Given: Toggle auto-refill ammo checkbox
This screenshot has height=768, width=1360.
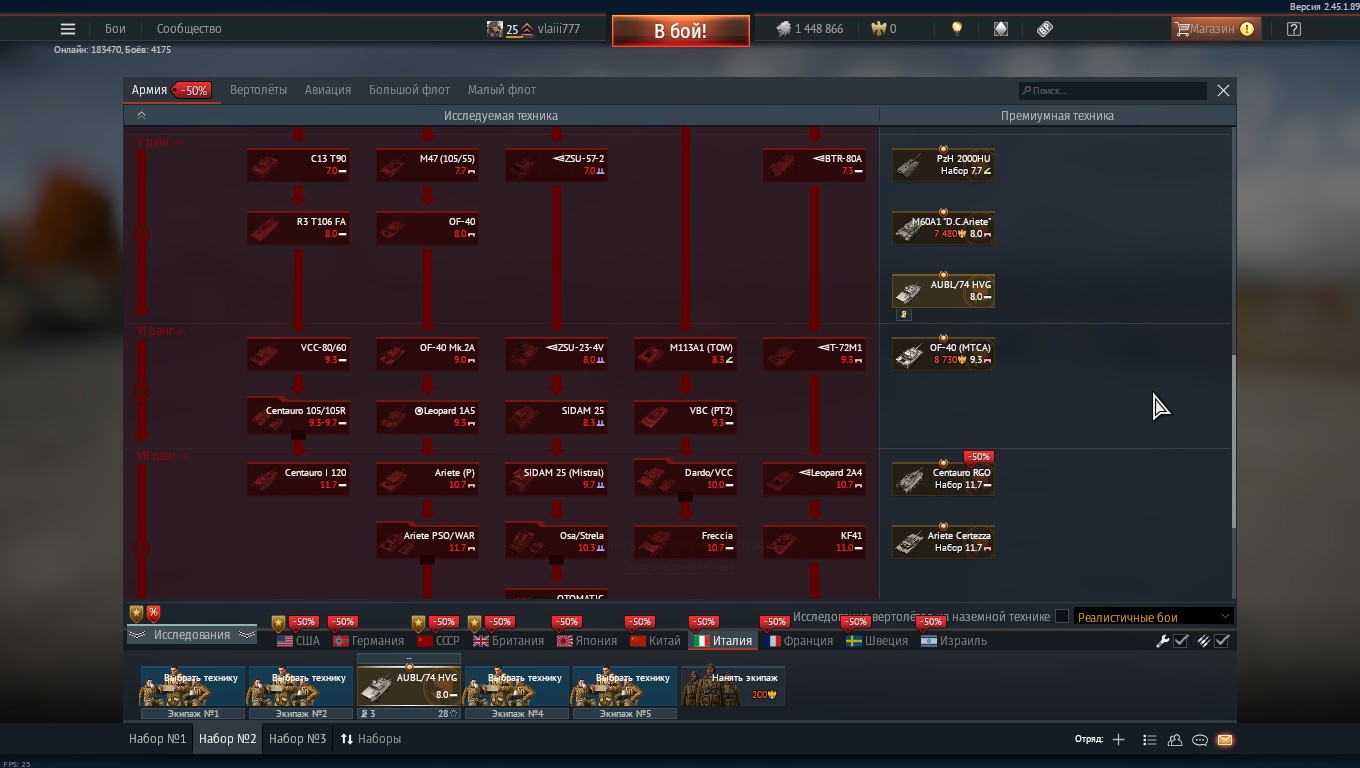Looking at the screenshot, I should 1222,641.
